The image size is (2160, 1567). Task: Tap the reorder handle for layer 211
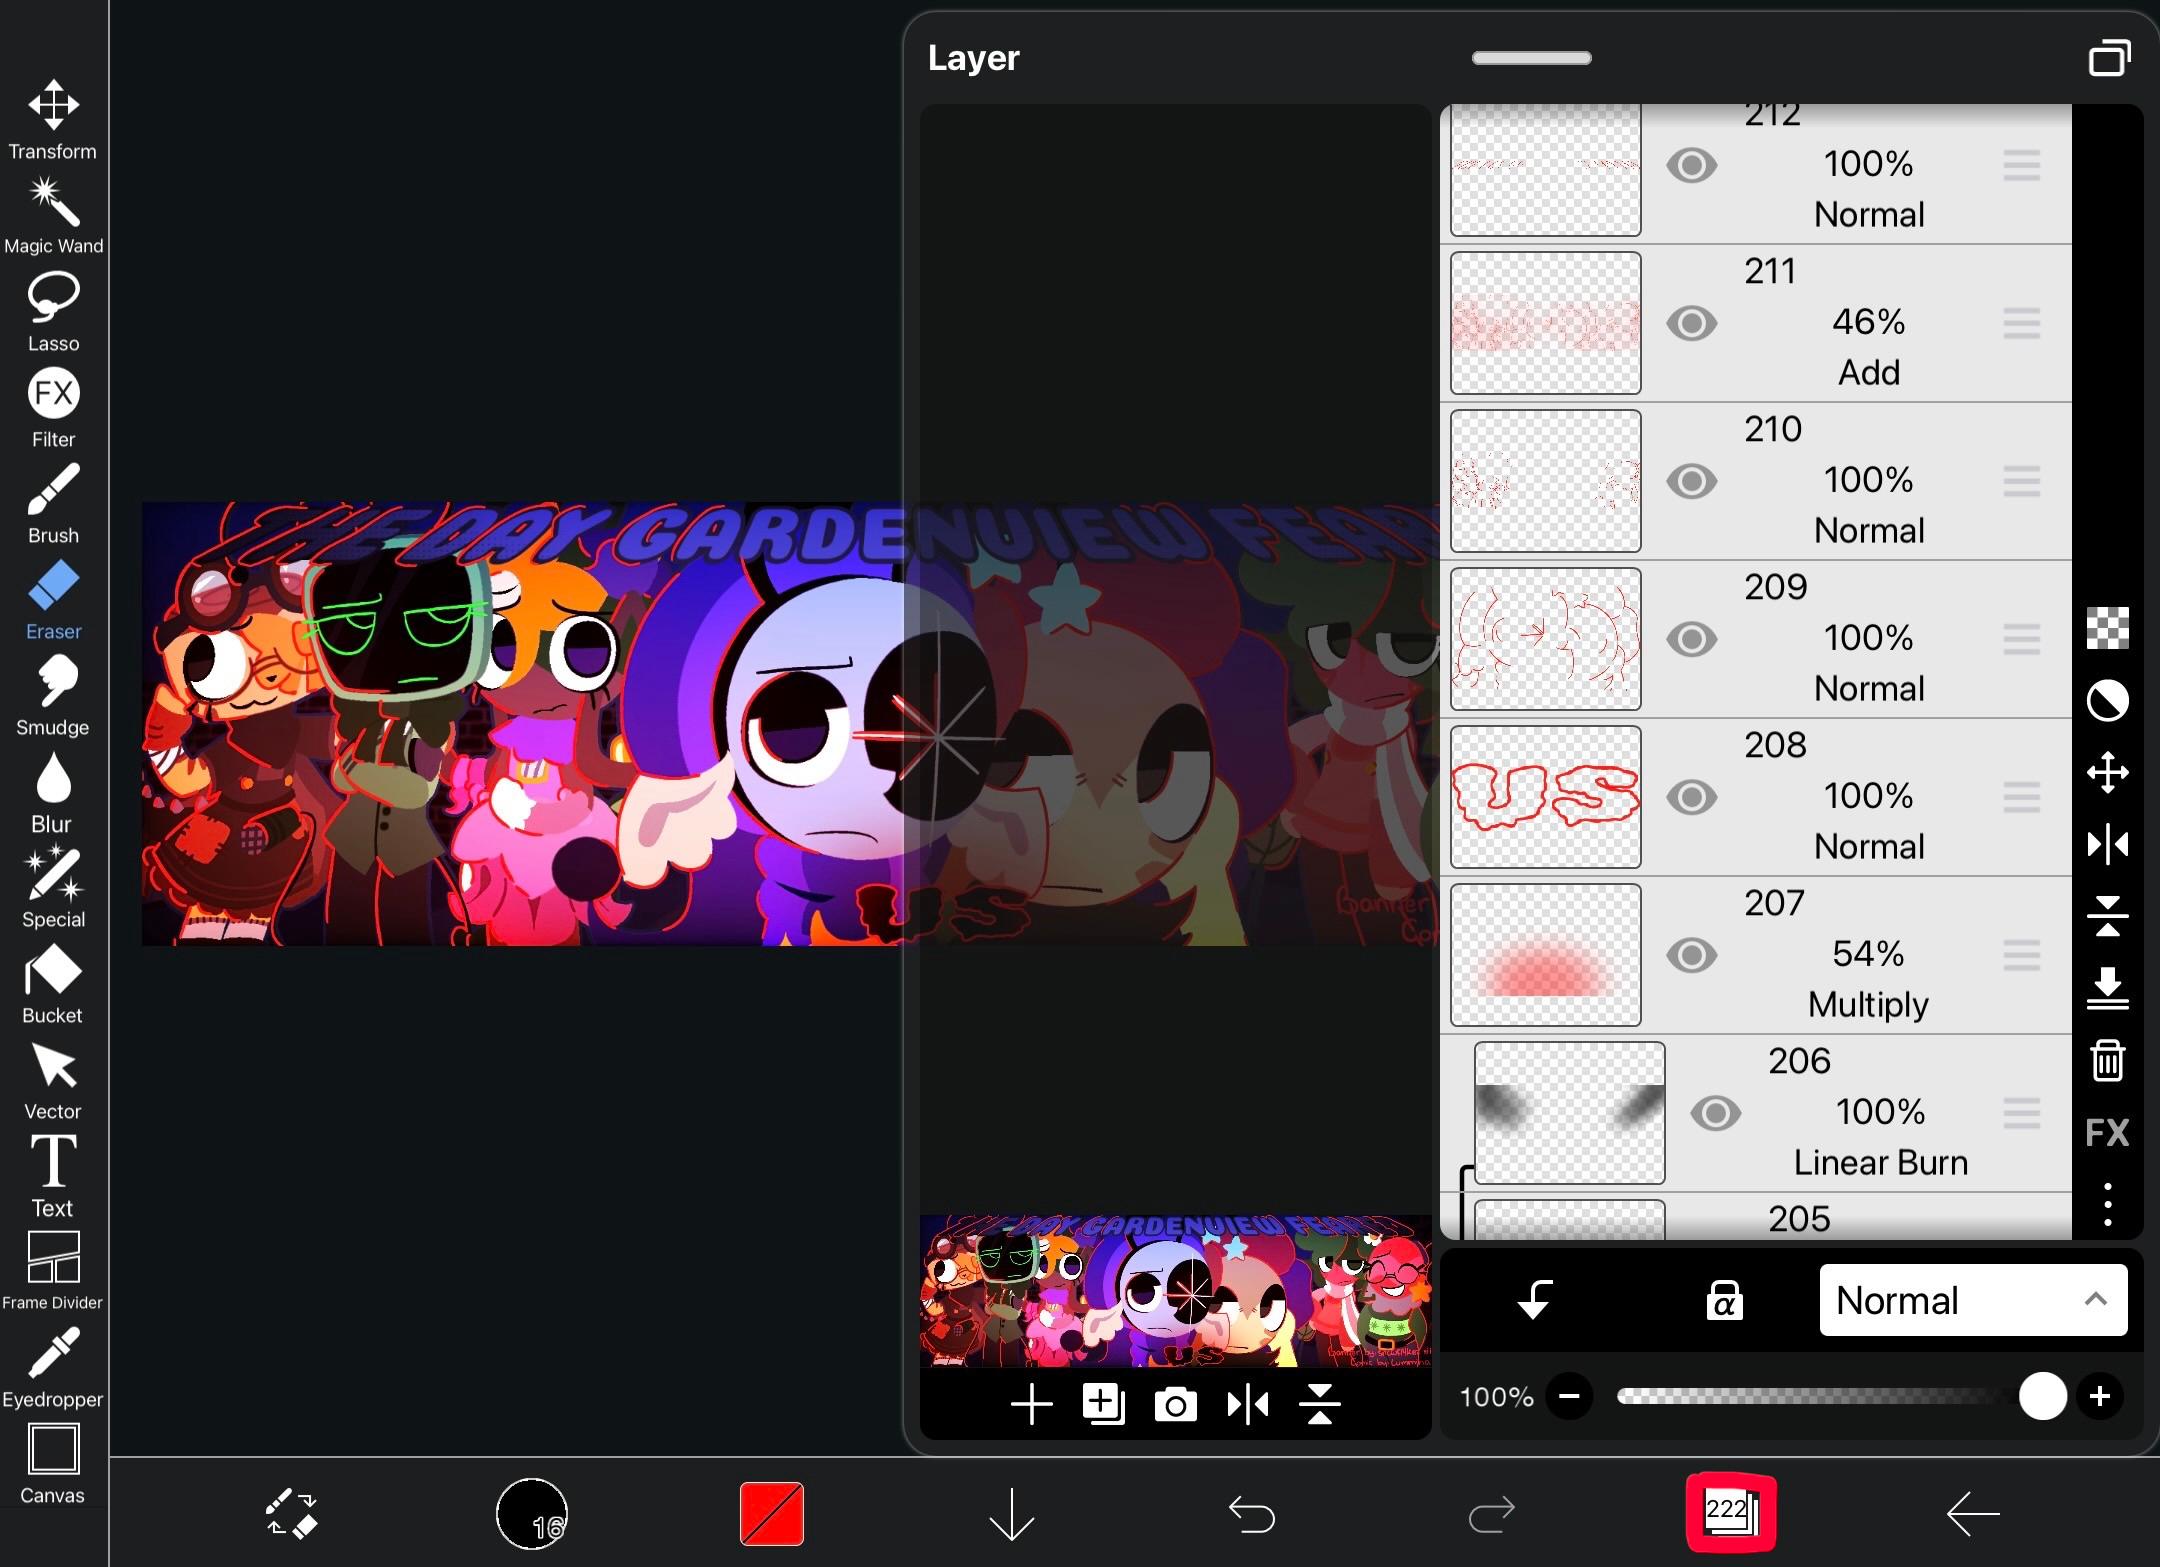(x=2021, y=323)
